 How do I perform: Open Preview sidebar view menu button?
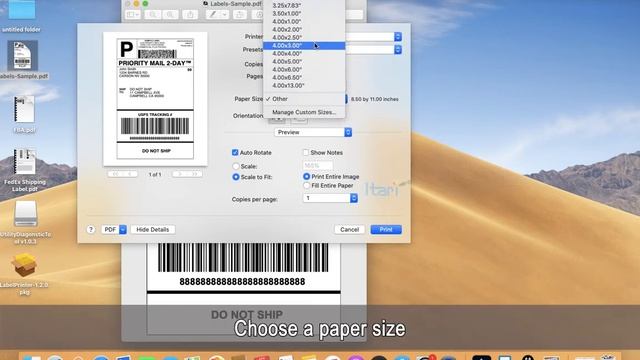pyautogui.click(x=133, y=15)
